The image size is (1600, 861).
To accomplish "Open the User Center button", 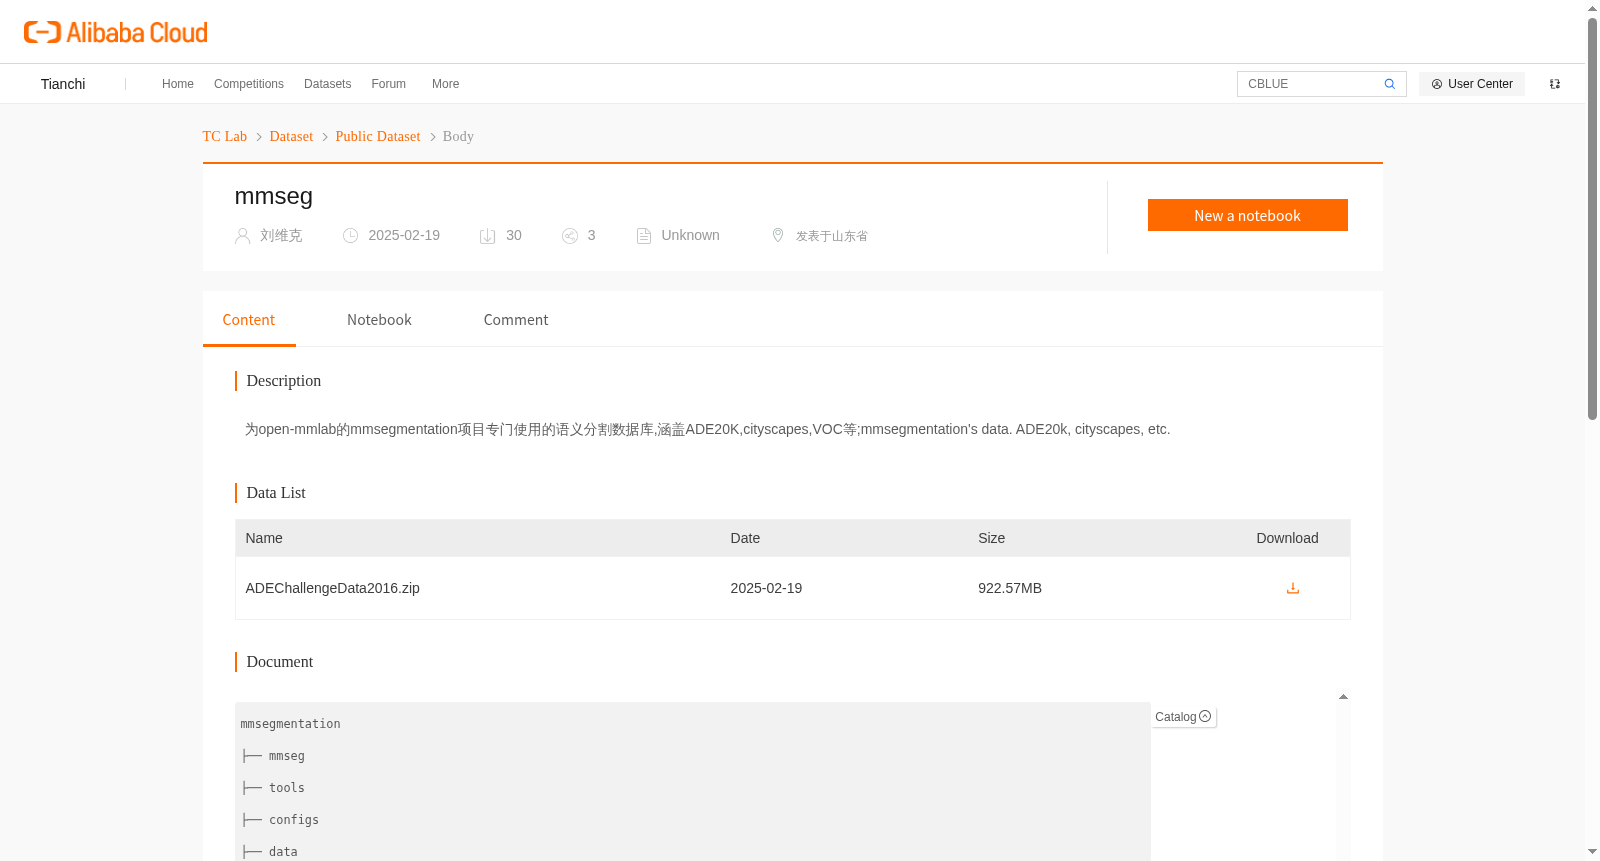I will tap(1472, 84).
